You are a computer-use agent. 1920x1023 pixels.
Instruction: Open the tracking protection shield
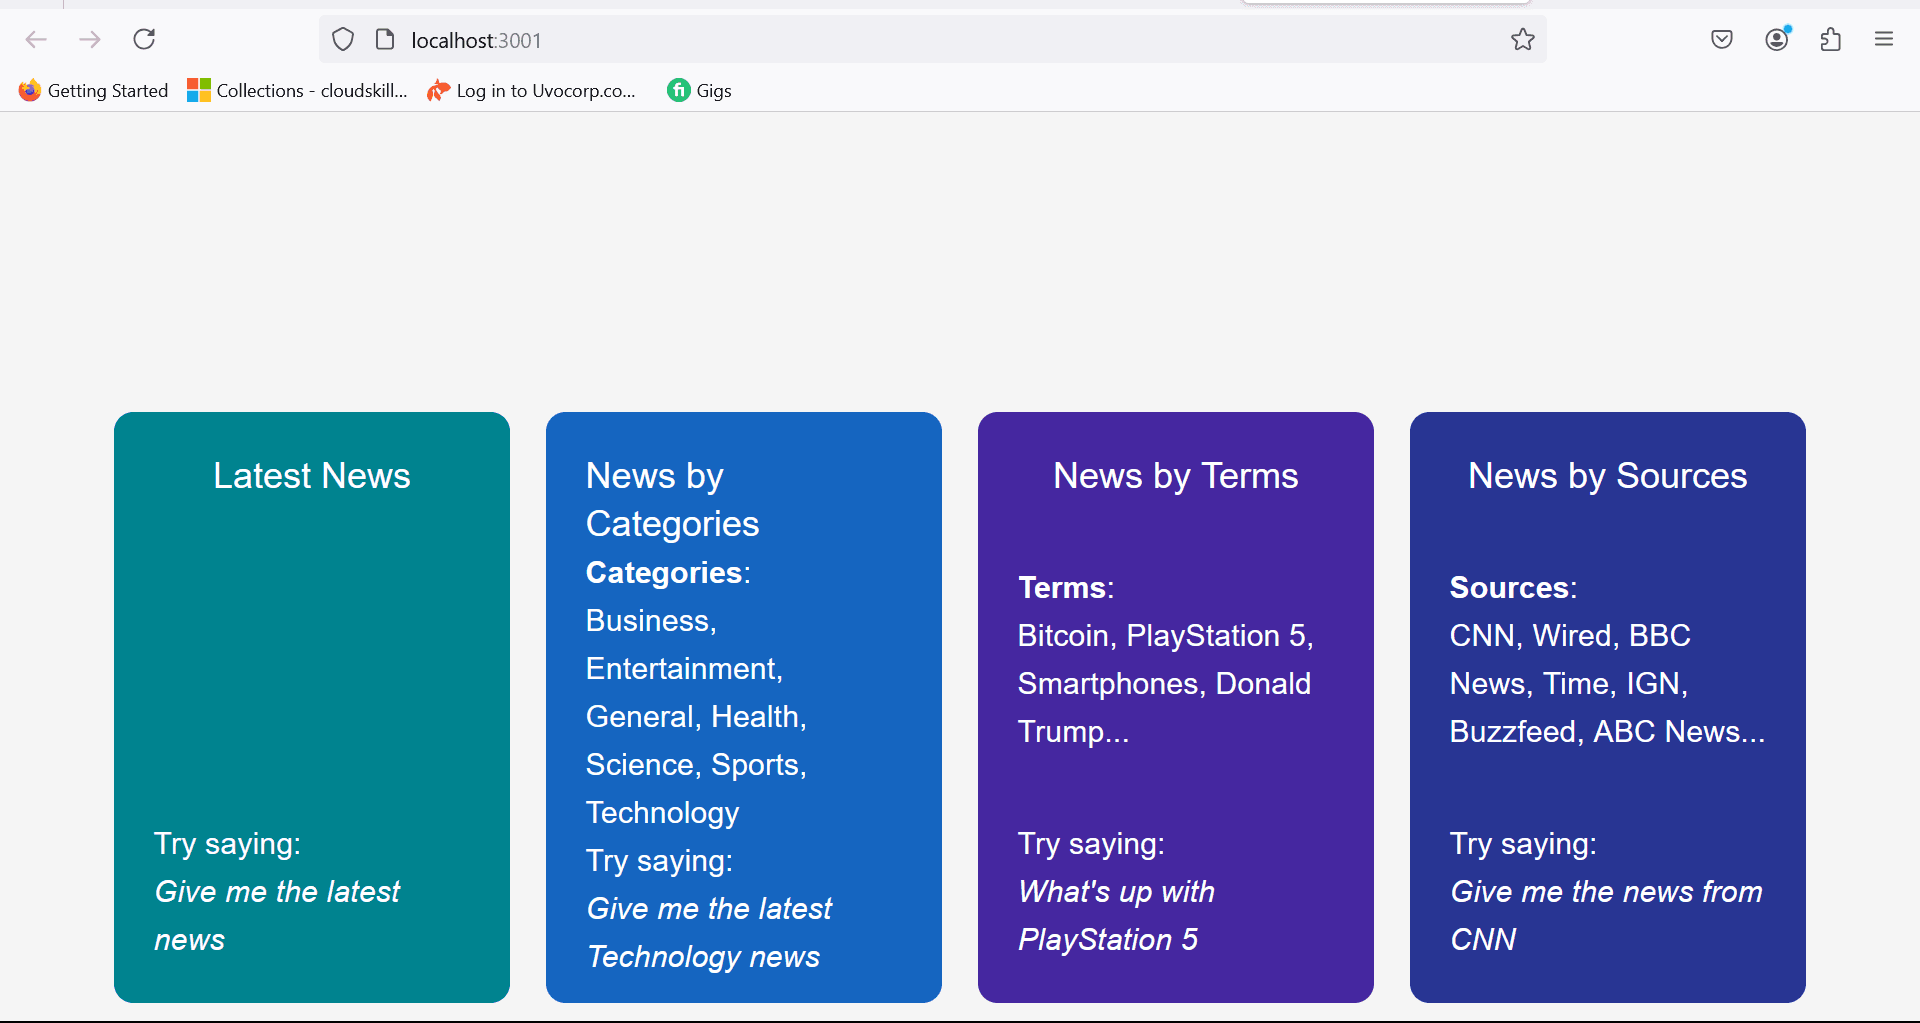pyautogui.click(x=343, y=40)
